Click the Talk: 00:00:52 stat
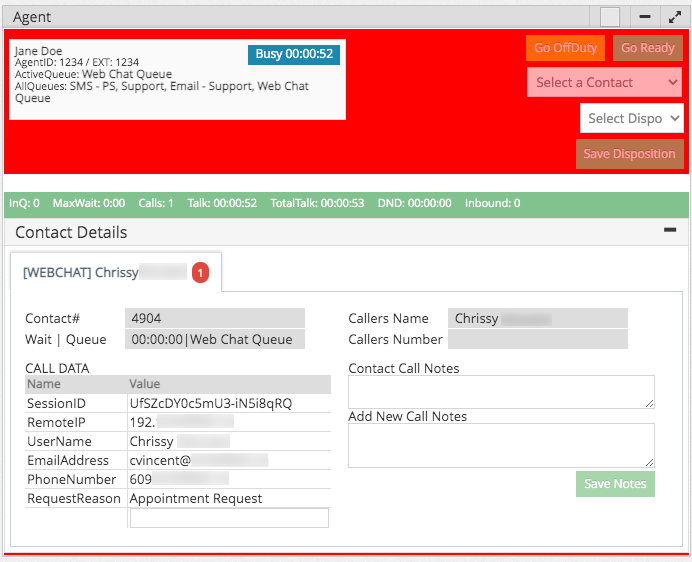The image size is (692, 562). (222, 203)
